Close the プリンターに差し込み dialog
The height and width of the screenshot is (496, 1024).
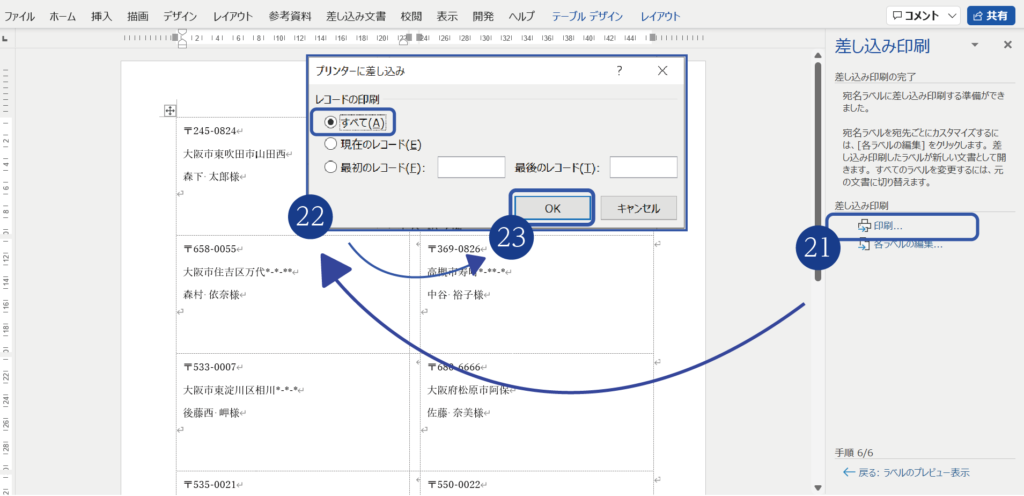pos(662,71)
